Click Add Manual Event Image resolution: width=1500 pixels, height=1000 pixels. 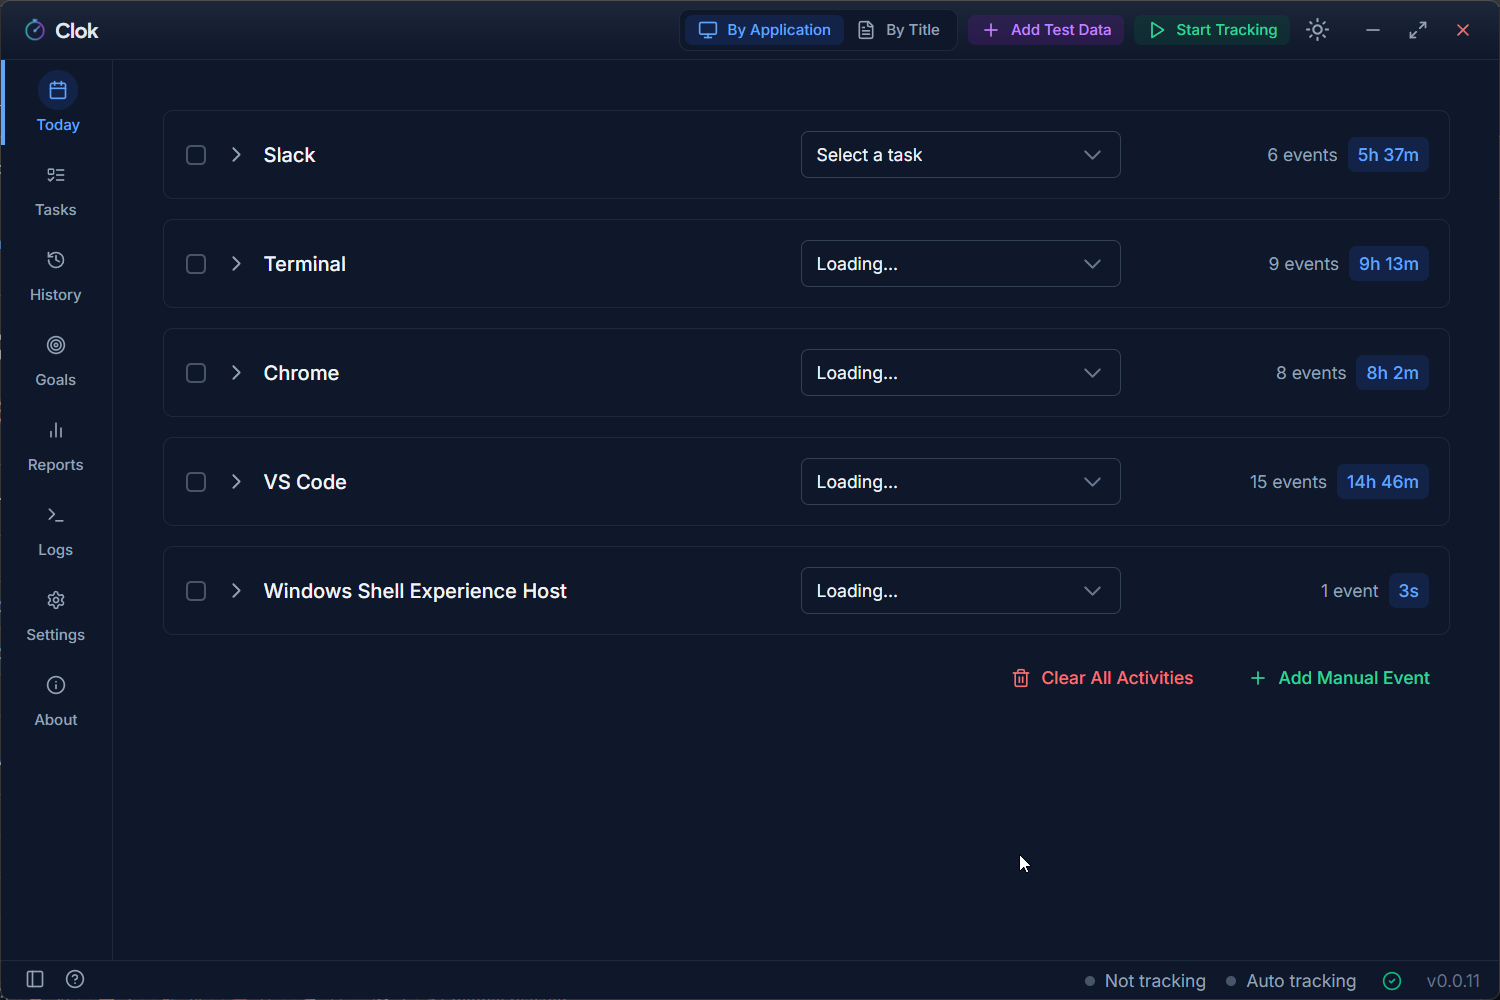[1340, 678]
